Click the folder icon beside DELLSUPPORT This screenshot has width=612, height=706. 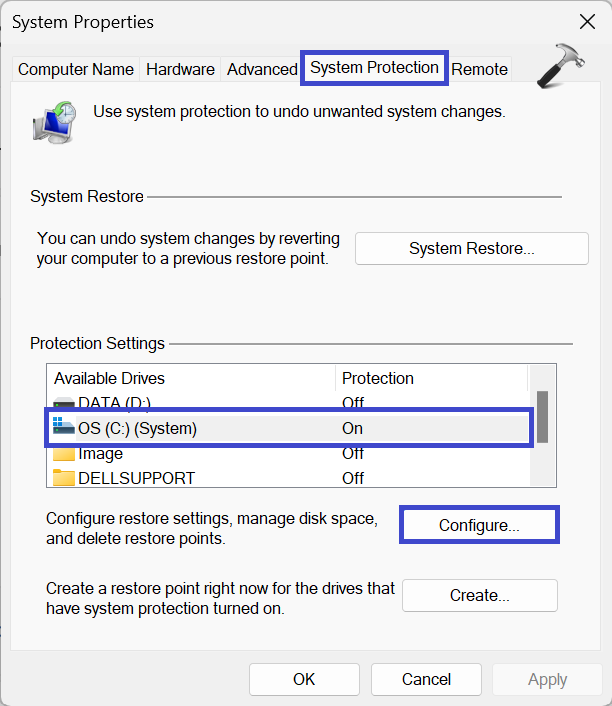[64, 478]
